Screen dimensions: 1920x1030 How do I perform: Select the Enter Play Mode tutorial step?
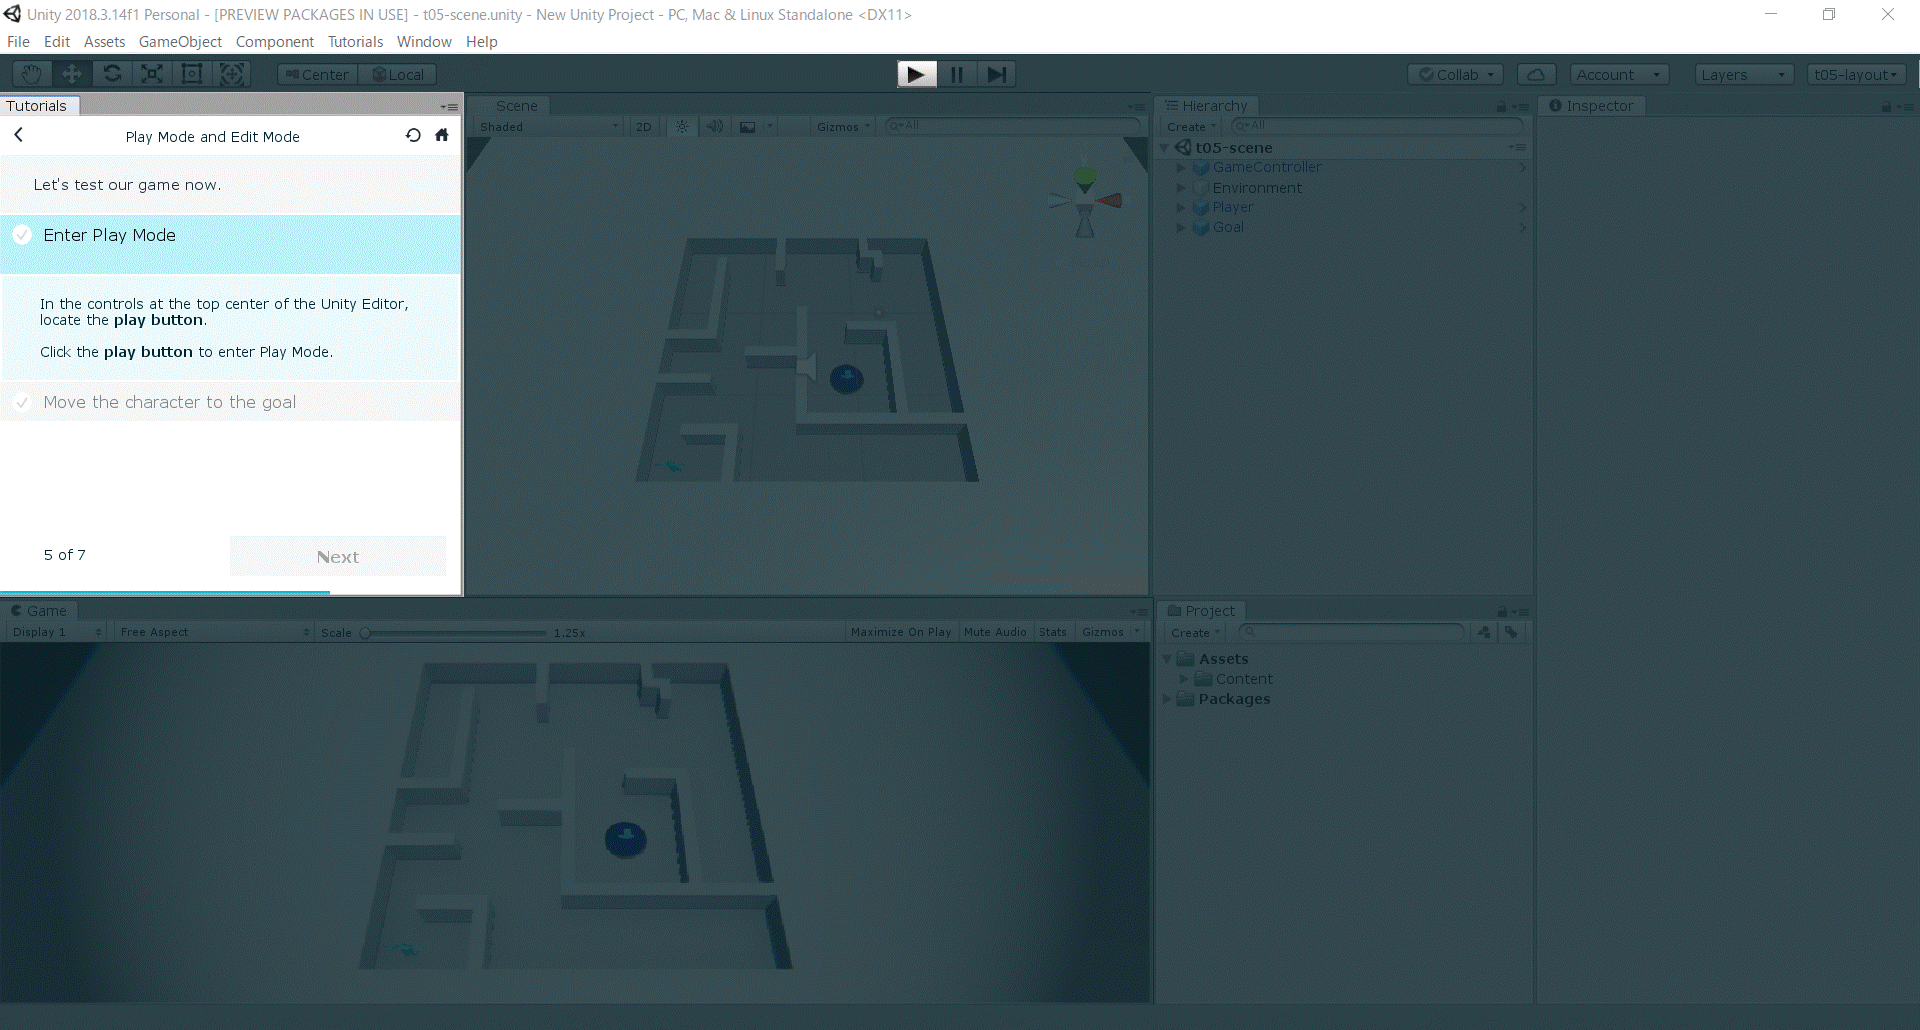tap(230, 244)
